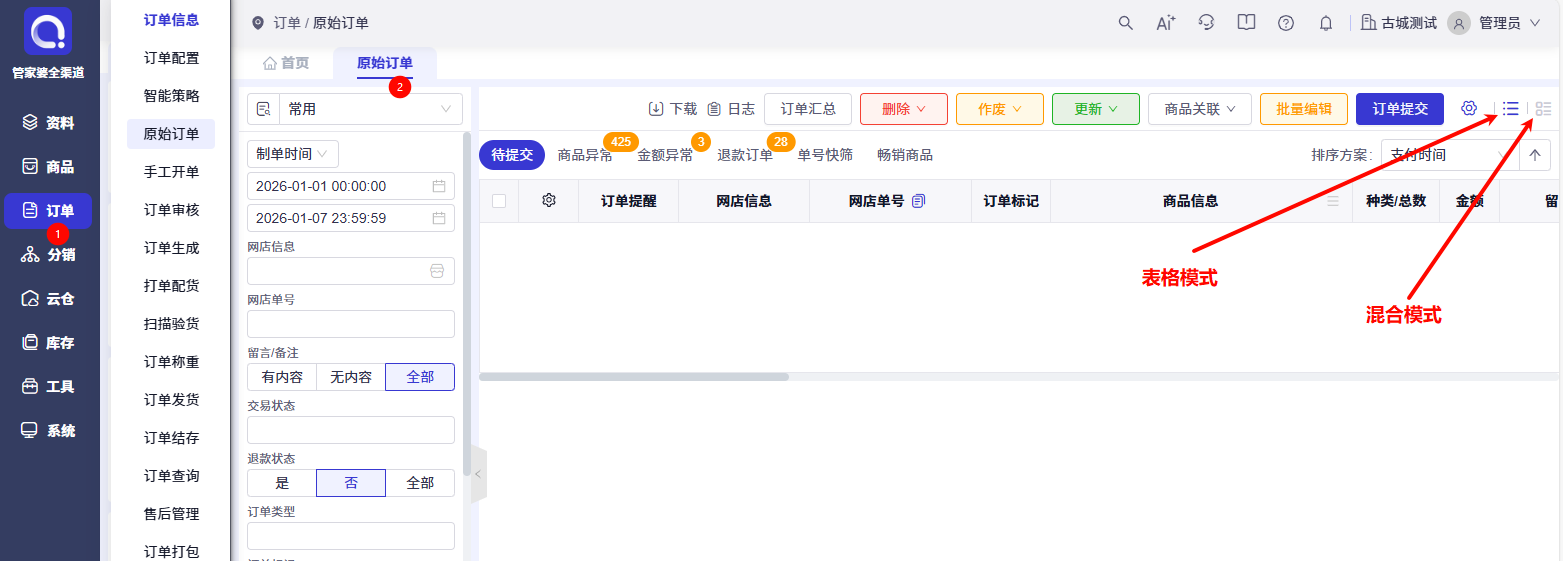
Task: Click the filter scheme icon beside 常用
Action: click(x=264, y=109)
